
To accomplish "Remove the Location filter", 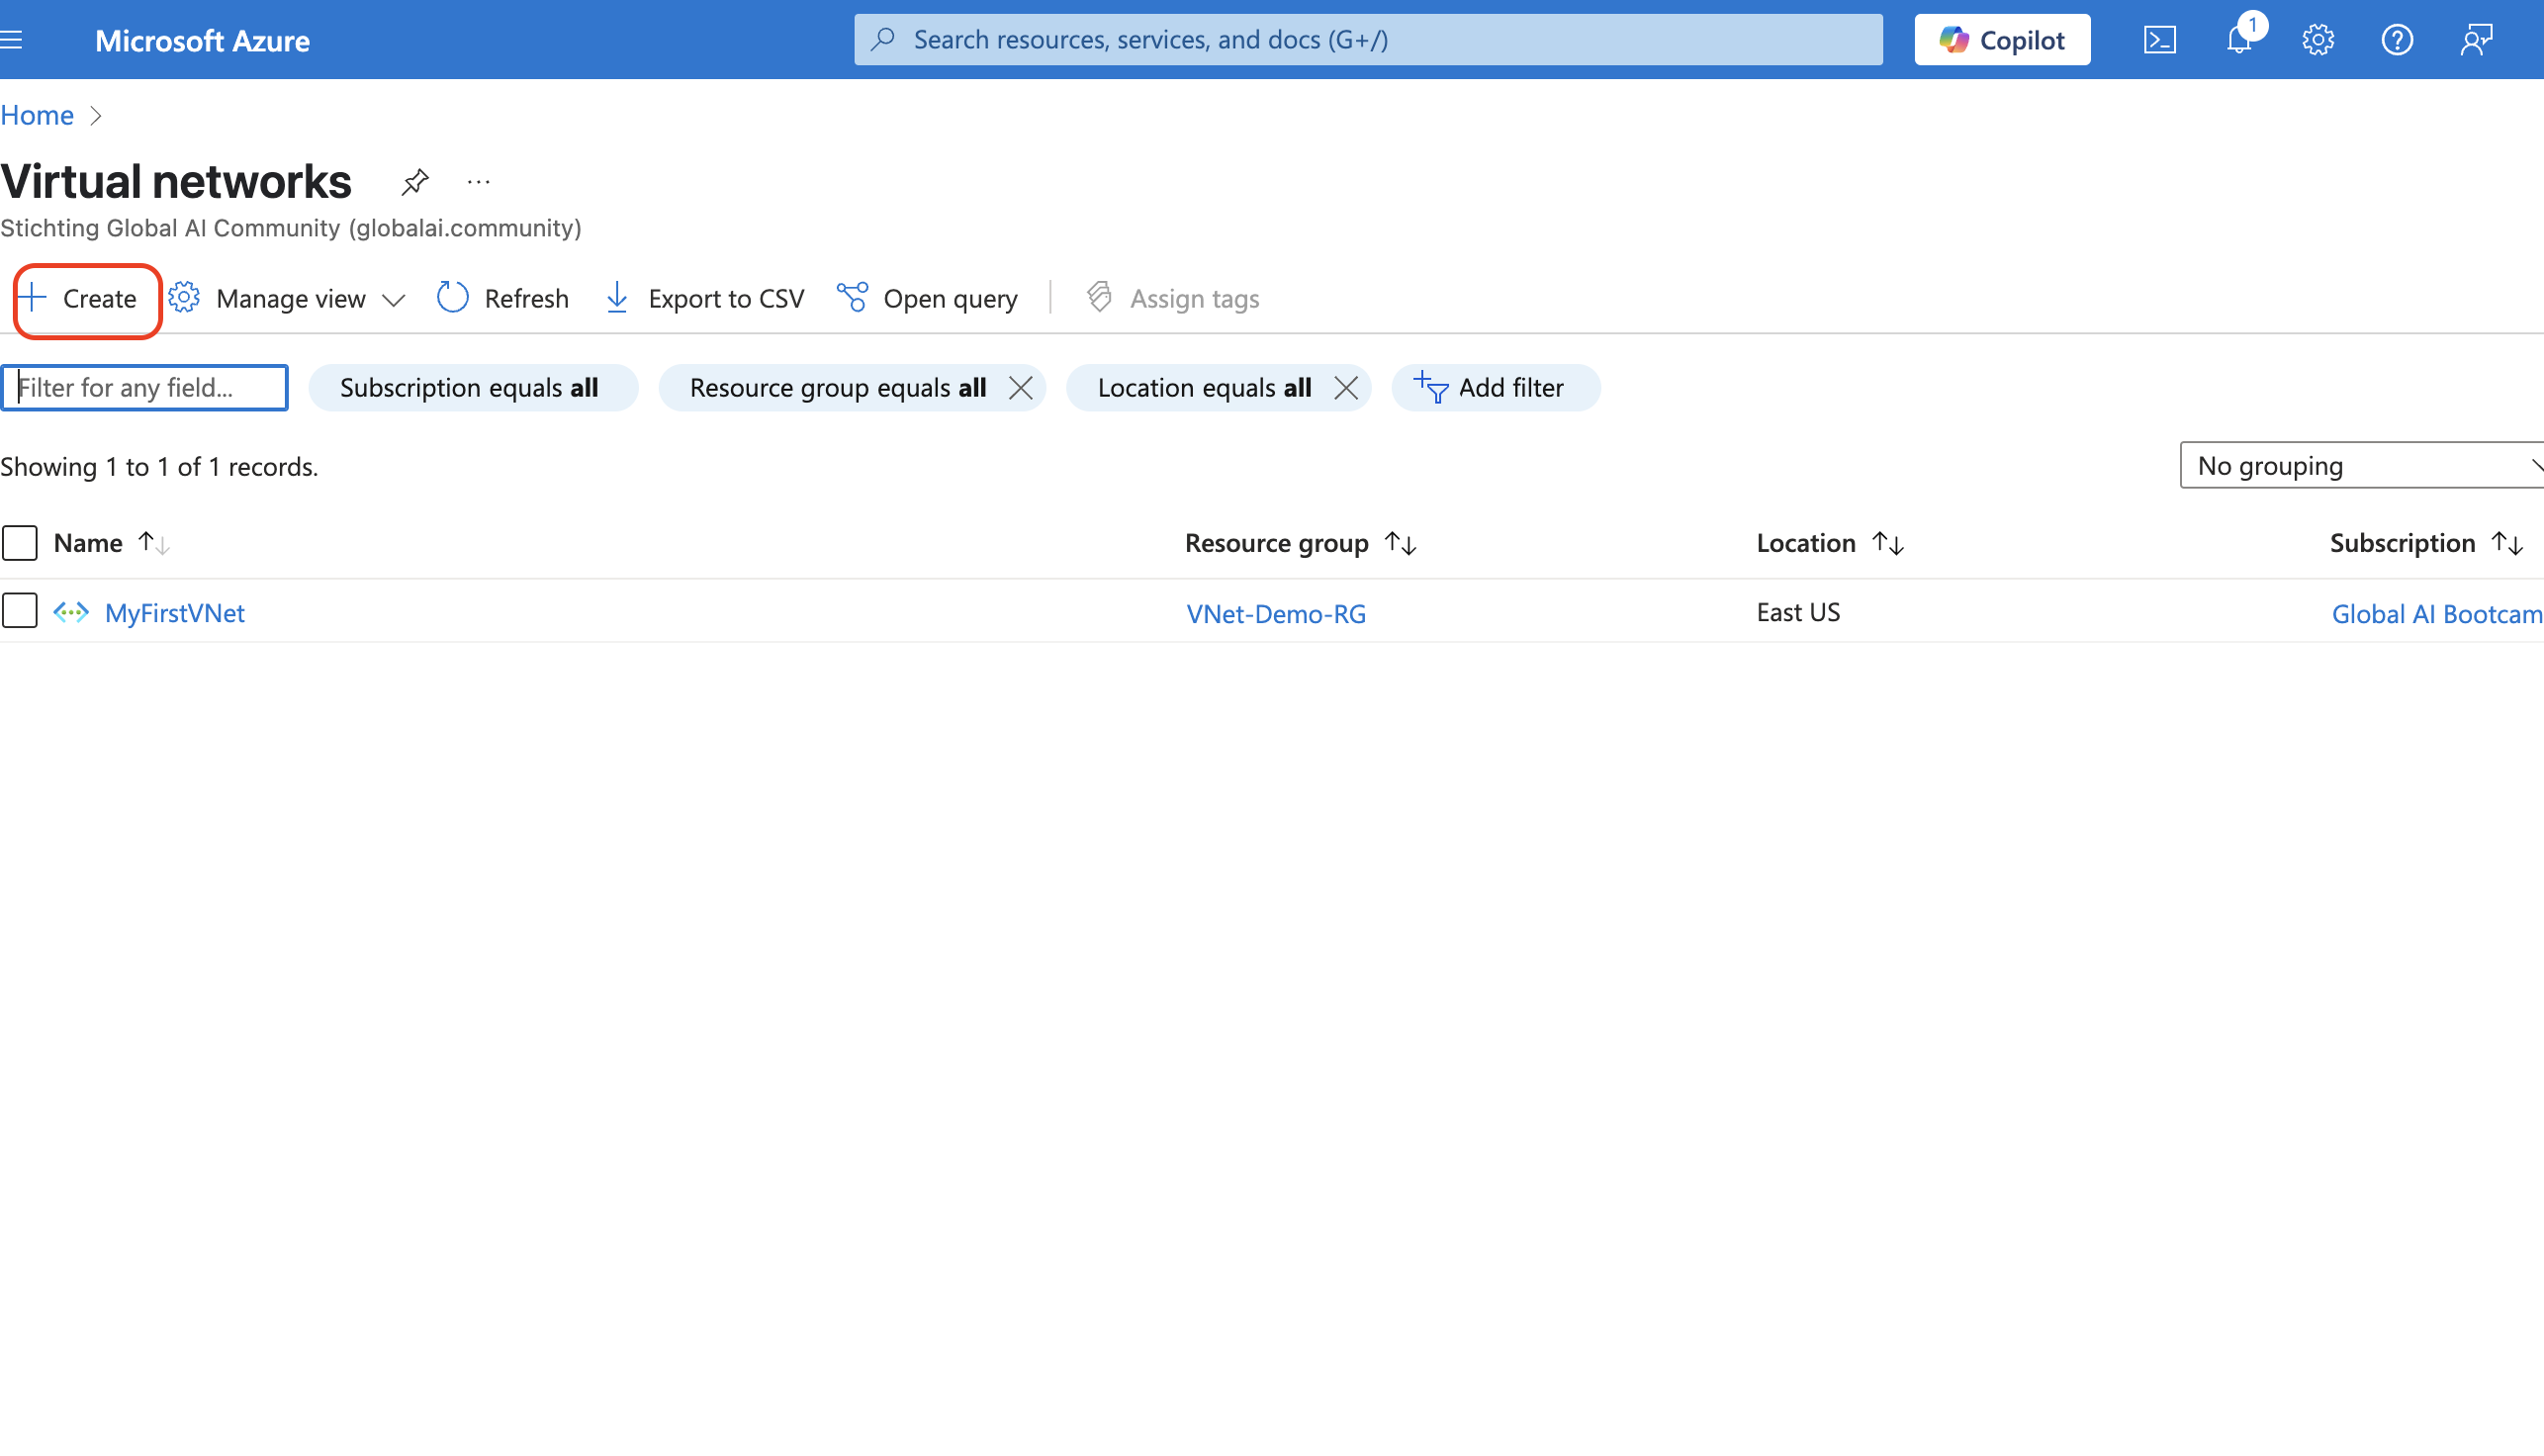I will coord(1346,388).
